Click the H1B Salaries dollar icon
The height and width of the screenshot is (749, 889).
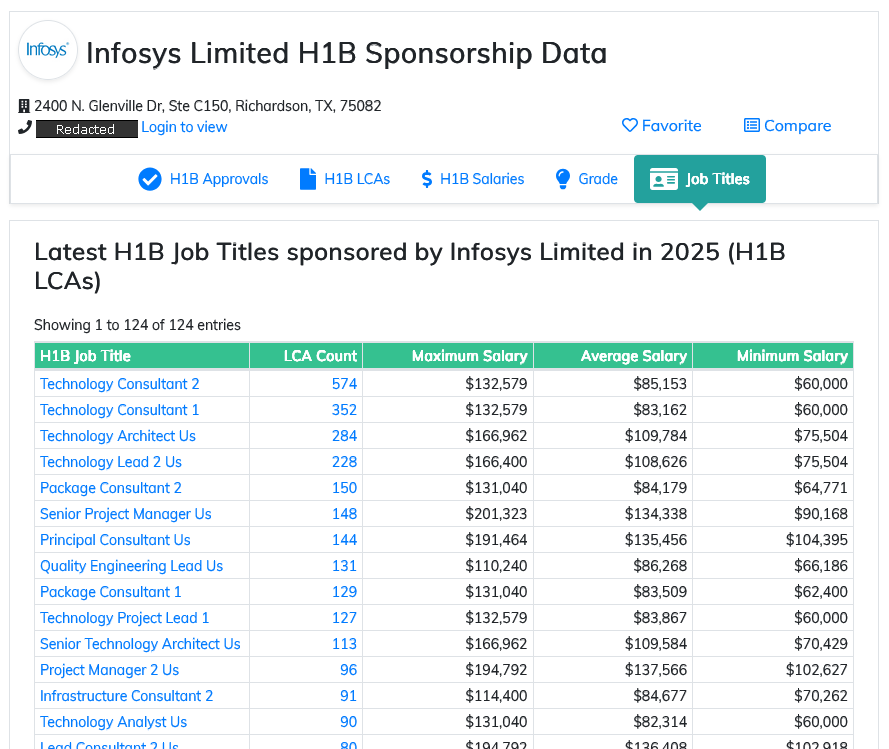[x=427, y=180]
